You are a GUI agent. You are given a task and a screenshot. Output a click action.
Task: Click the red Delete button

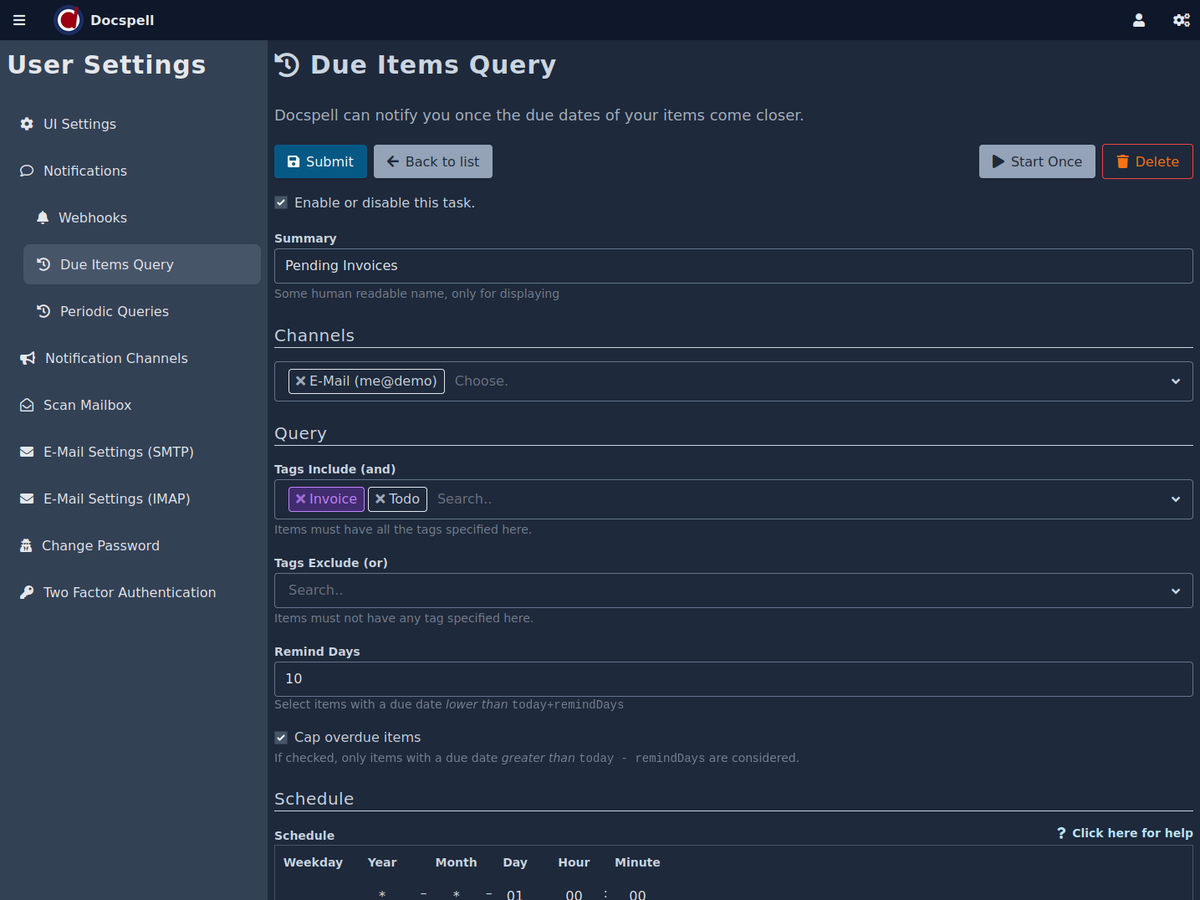click(x=1147, y=162)
